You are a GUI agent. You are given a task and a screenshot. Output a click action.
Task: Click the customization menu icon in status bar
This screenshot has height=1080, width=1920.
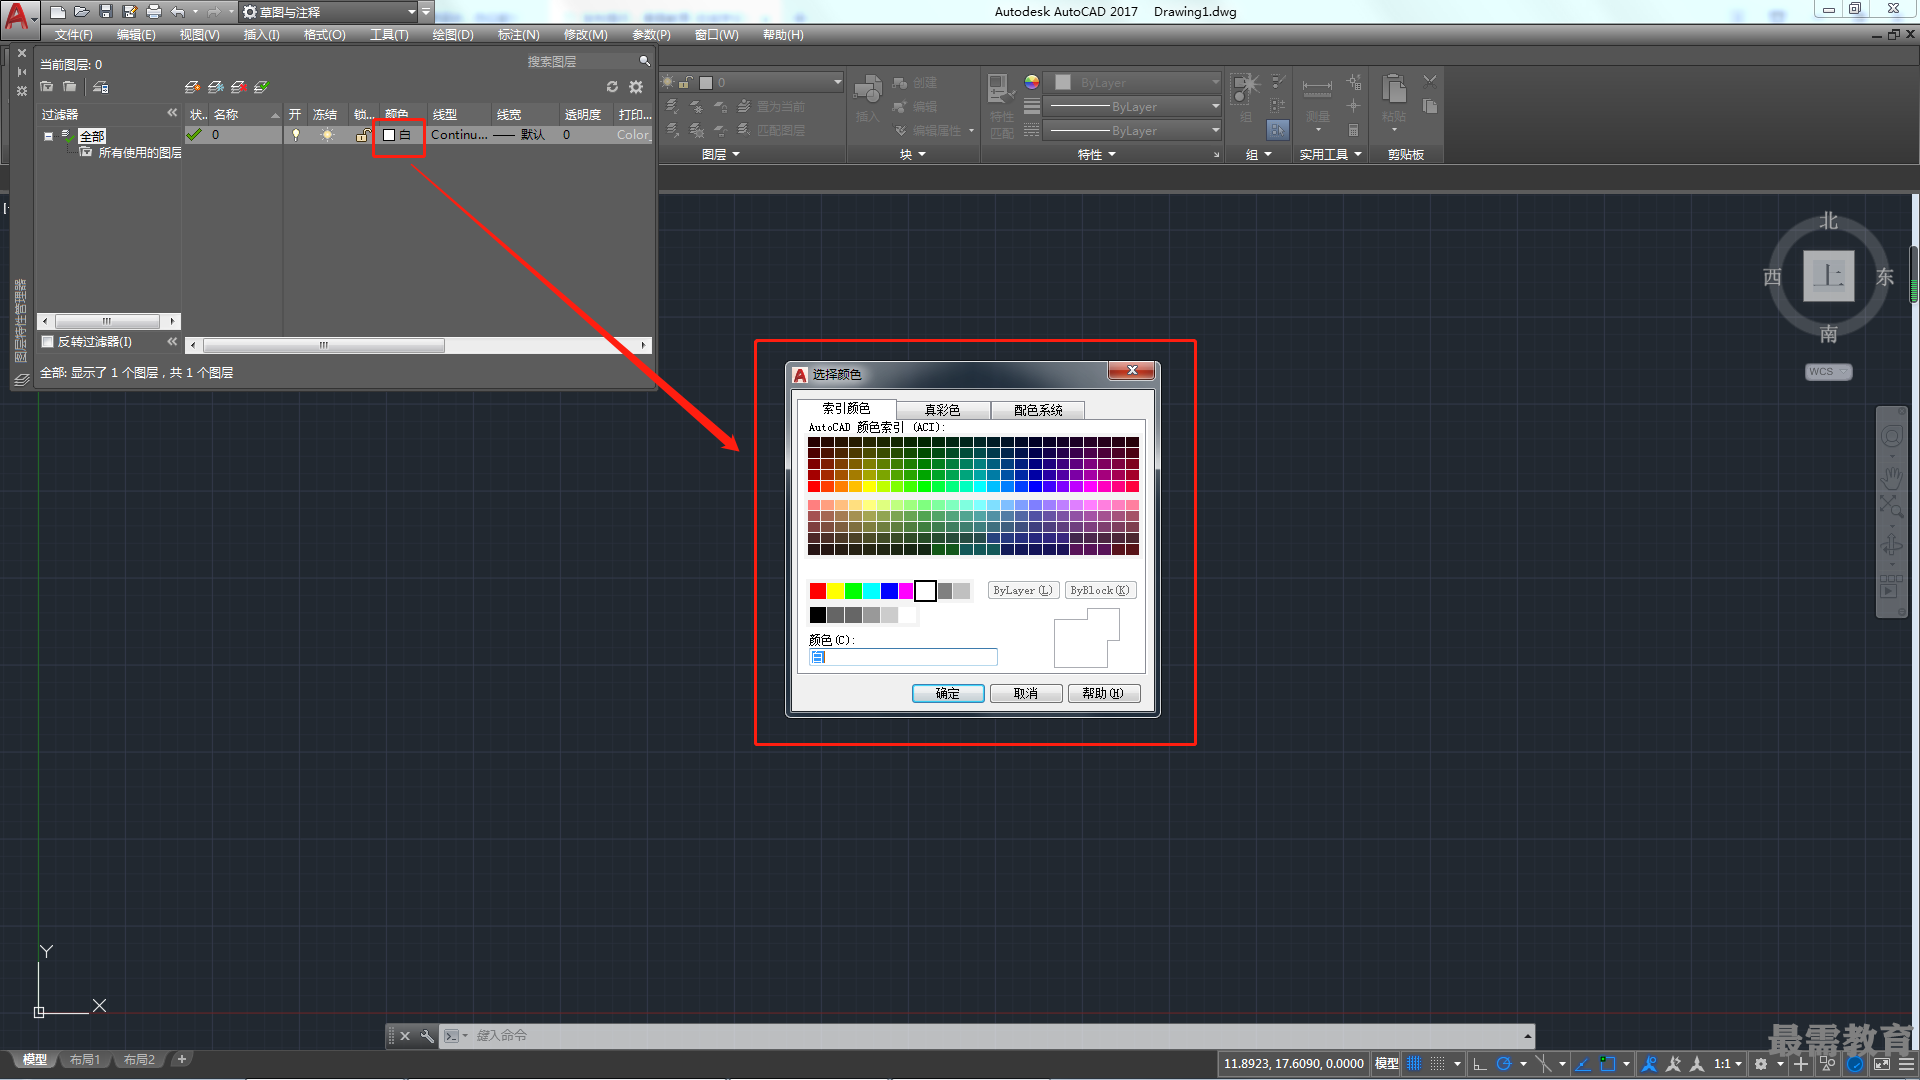[1907, 1064]
